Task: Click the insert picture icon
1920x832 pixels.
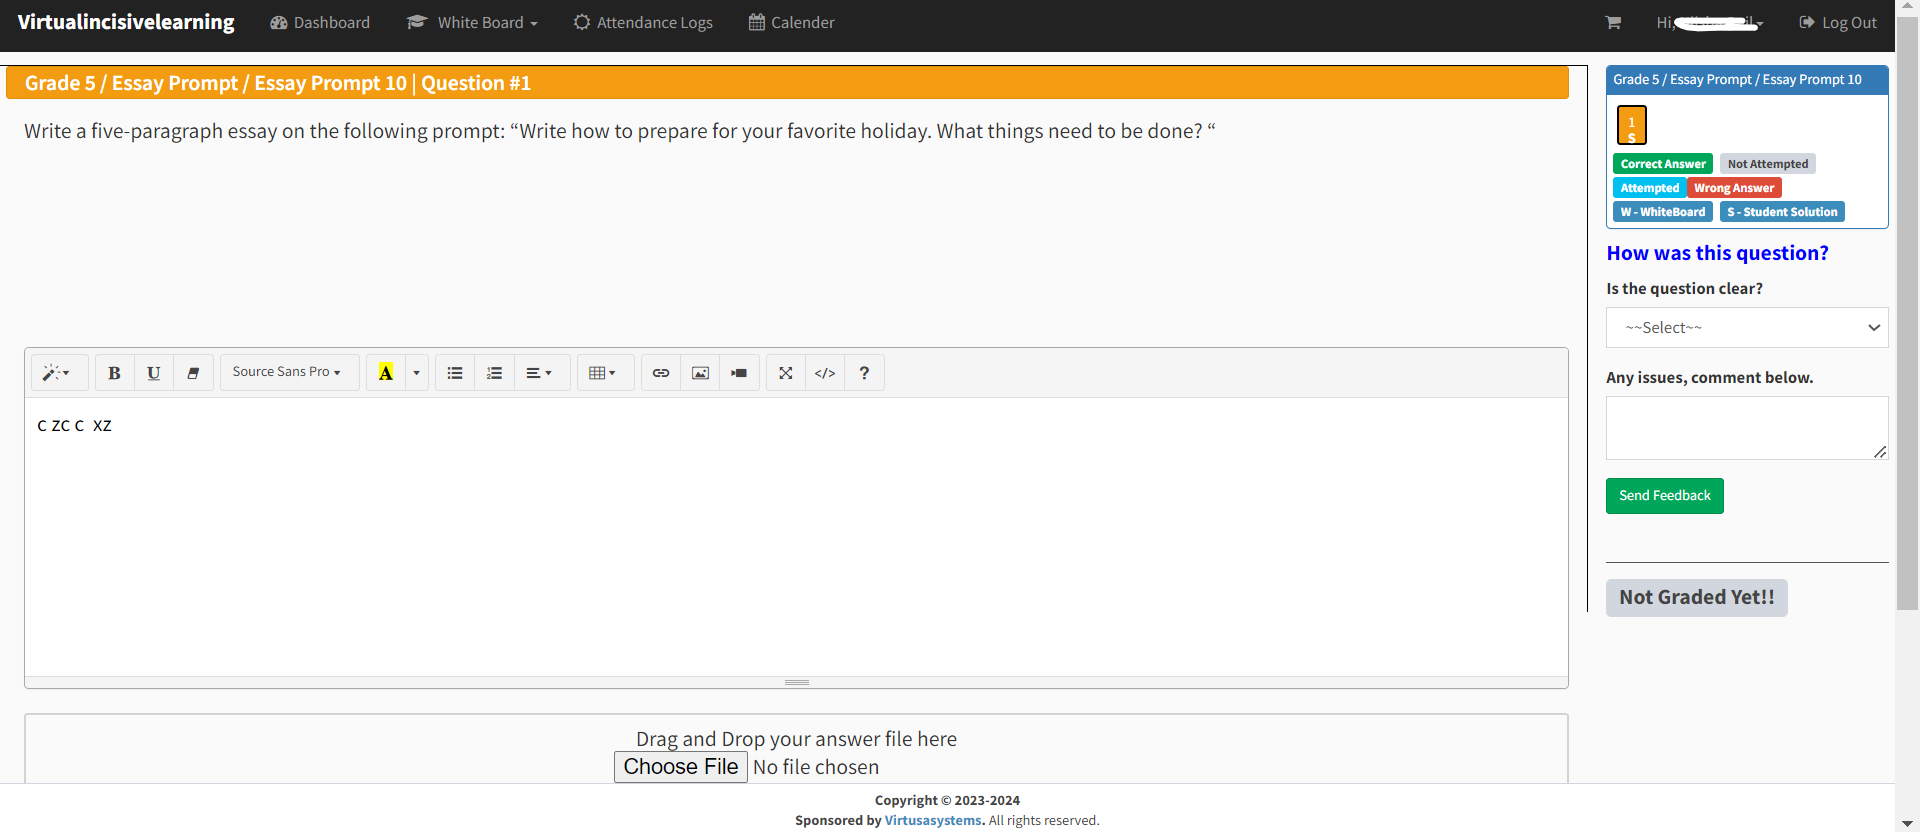Action: click(x=700, y=373)
